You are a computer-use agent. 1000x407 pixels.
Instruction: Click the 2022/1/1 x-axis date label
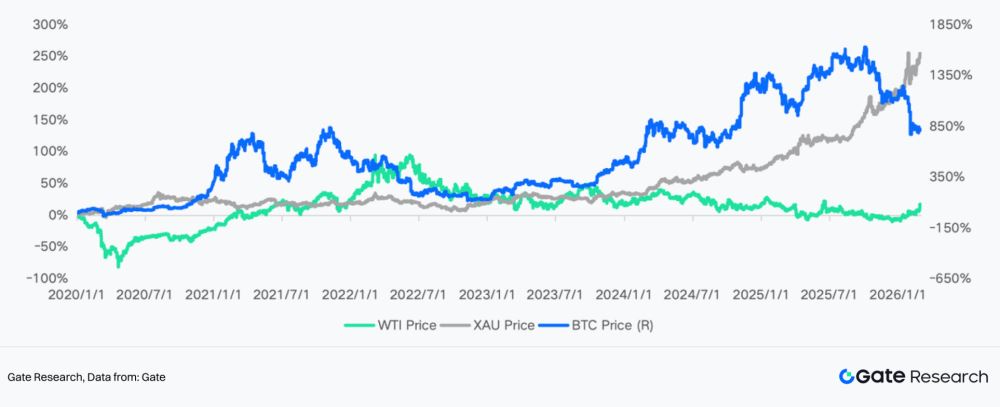[x=350, y=295]
